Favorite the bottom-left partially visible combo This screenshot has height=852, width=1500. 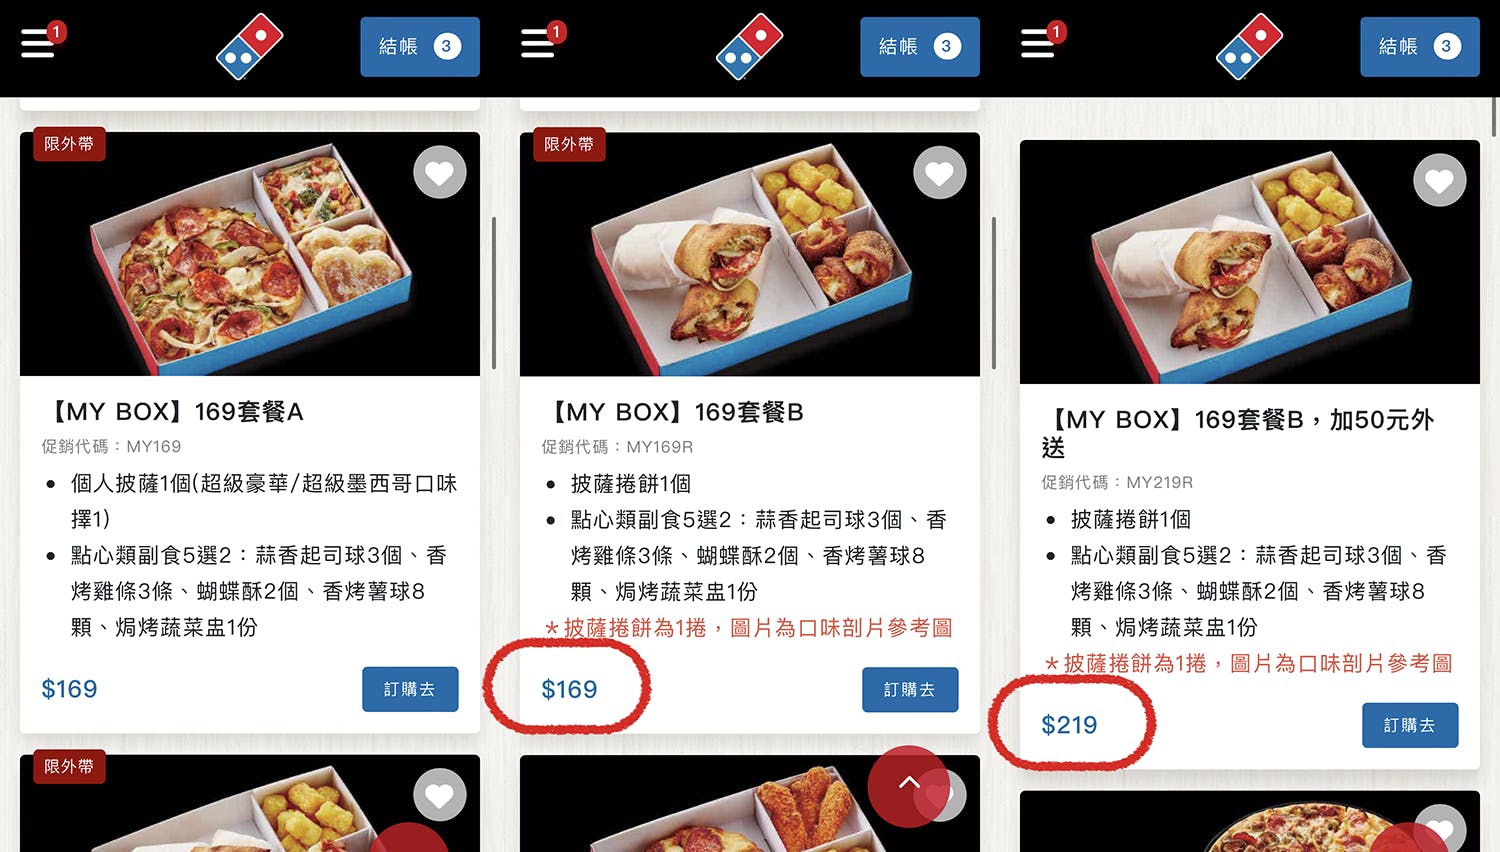[x=440, y=795]
